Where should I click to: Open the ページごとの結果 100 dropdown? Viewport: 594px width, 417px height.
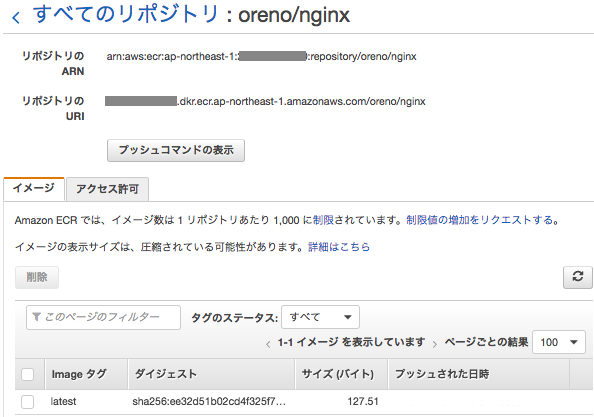pos(559,342)
